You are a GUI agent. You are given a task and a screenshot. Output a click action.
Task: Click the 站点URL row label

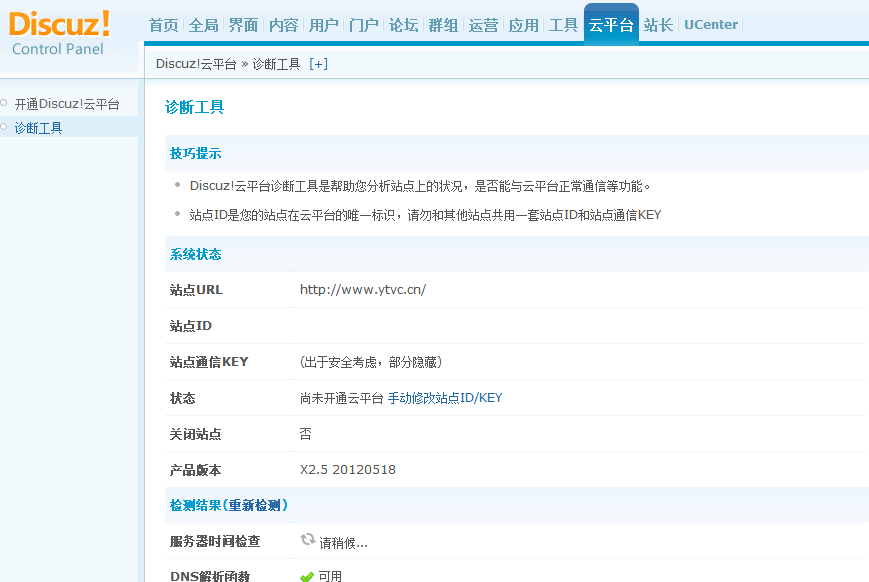[x=196, y=290]
